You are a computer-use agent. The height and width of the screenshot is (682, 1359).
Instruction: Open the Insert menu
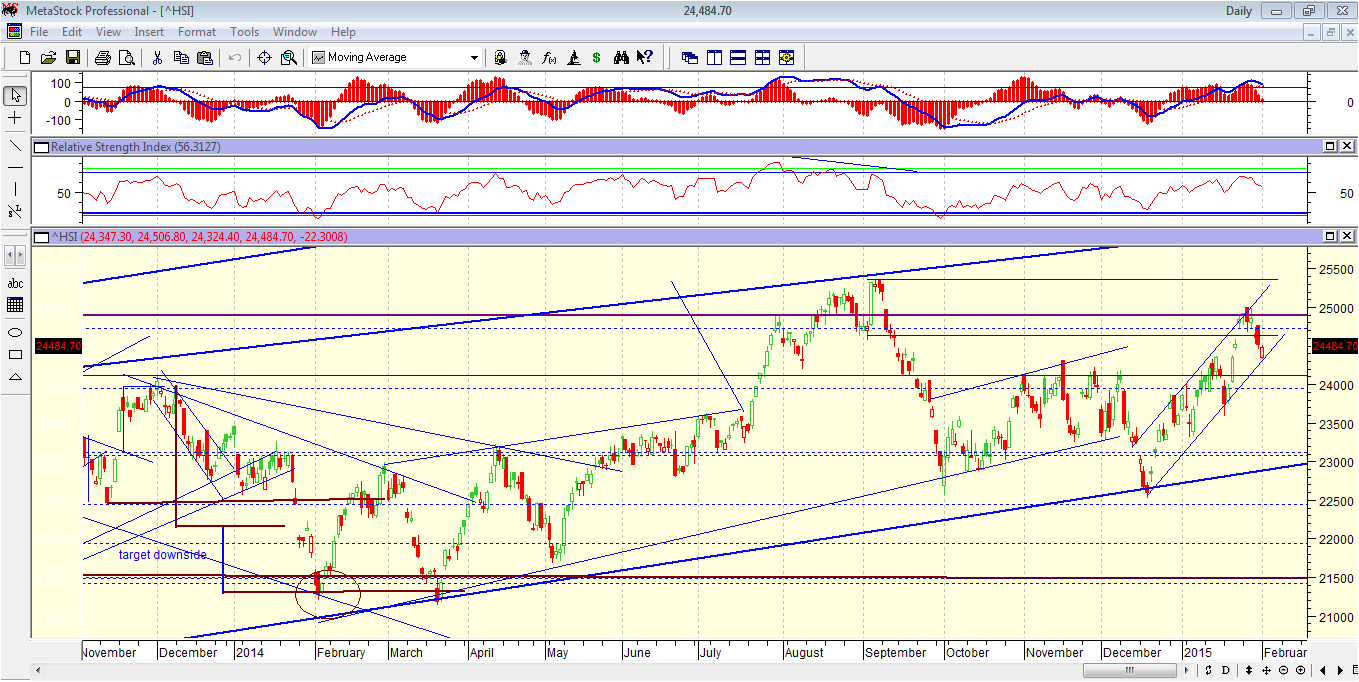(149, 32)
